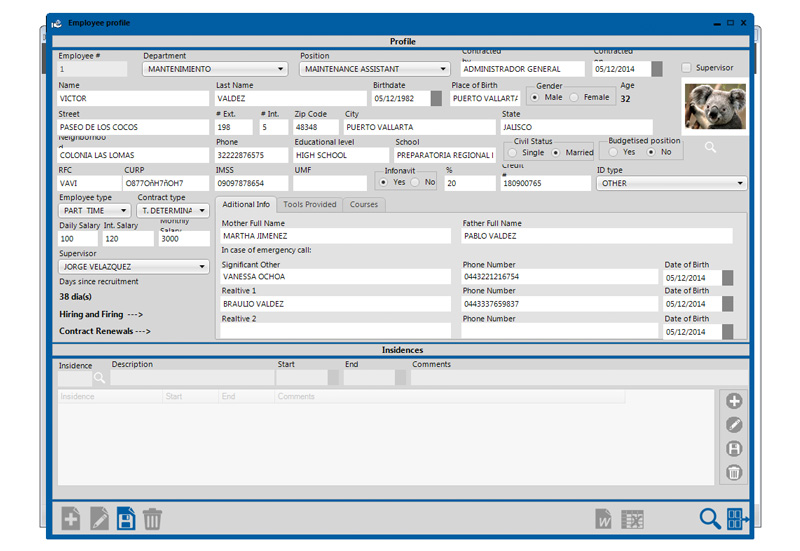
Task: Switch to the Tools Provided tab
Action: [309, 205]
